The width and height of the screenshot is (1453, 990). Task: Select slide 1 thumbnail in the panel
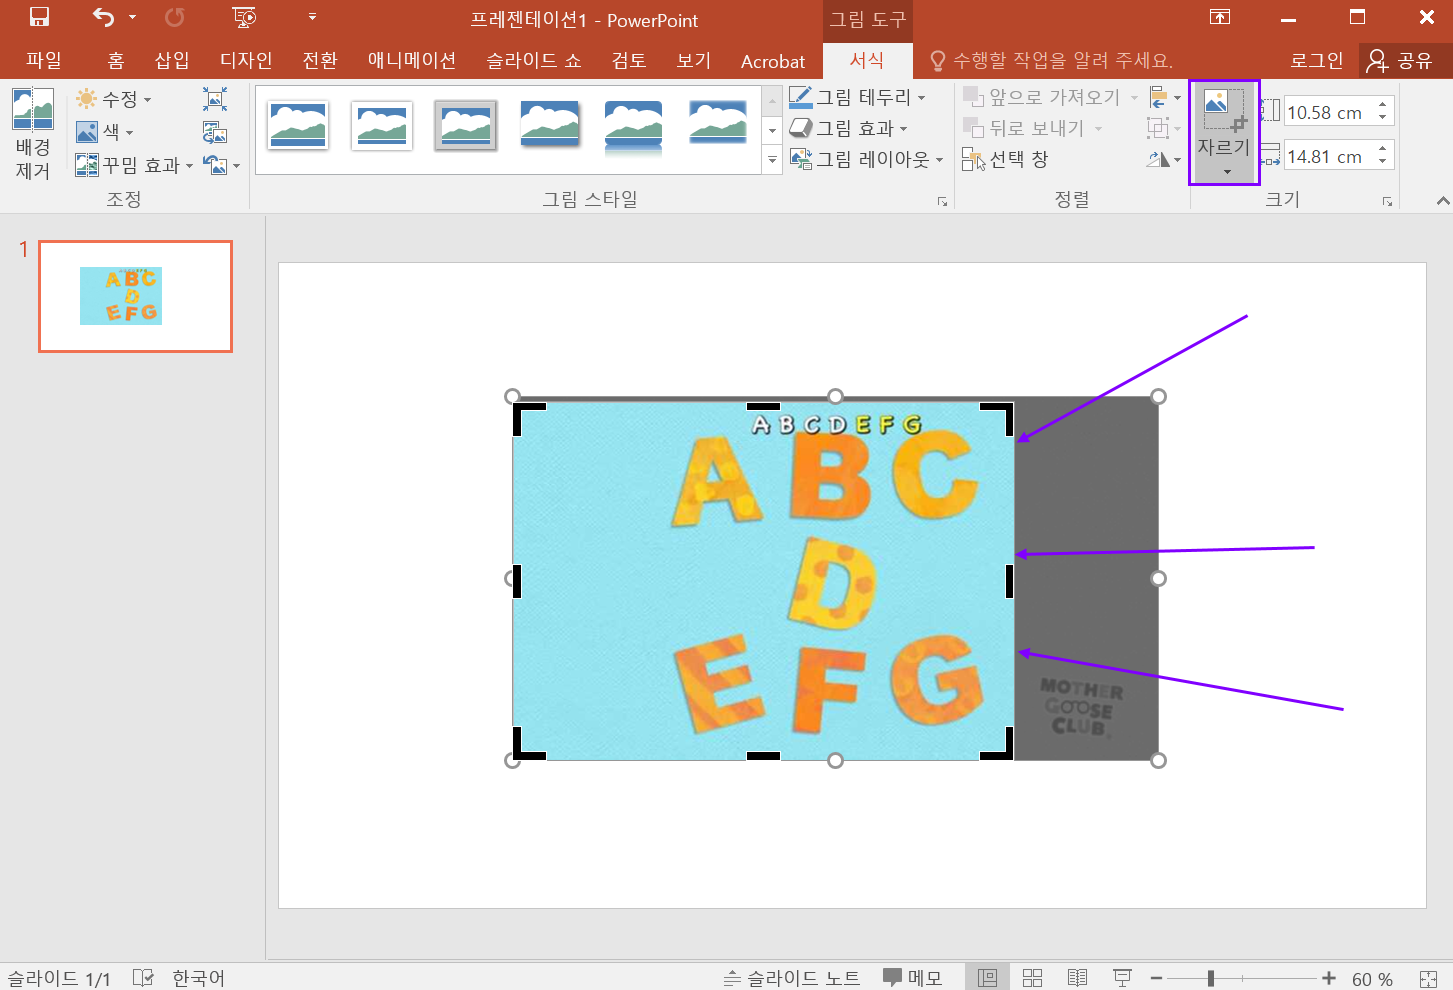(135, 296)
